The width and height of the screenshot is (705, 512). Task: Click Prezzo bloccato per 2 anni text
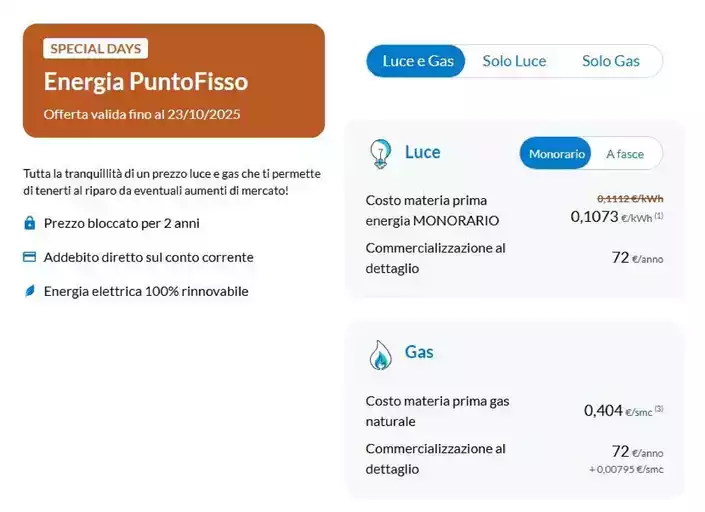(x=121, y=223)
